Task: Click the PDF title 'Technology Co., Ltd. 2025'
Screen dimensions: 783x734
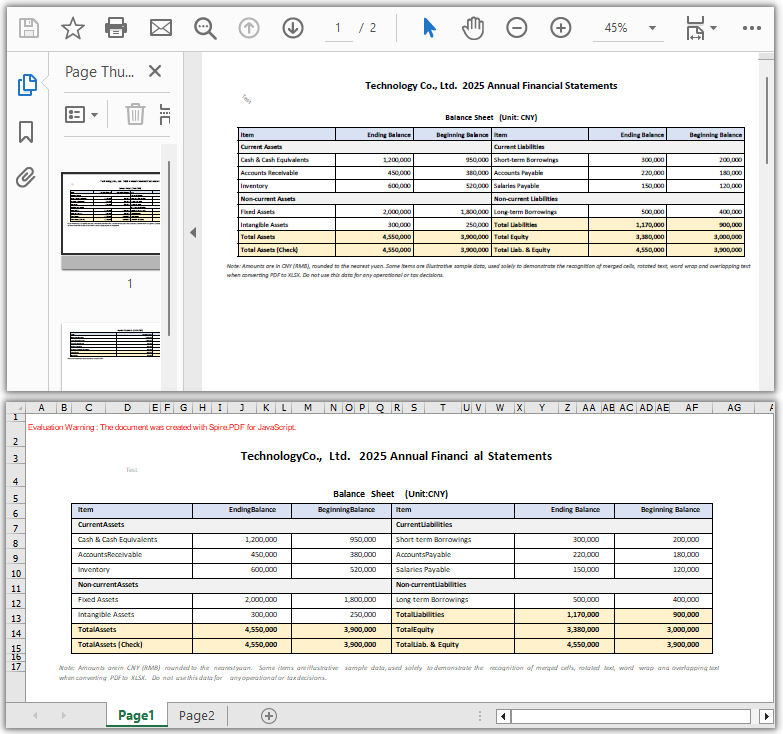Action: click(x=491, y=85)
